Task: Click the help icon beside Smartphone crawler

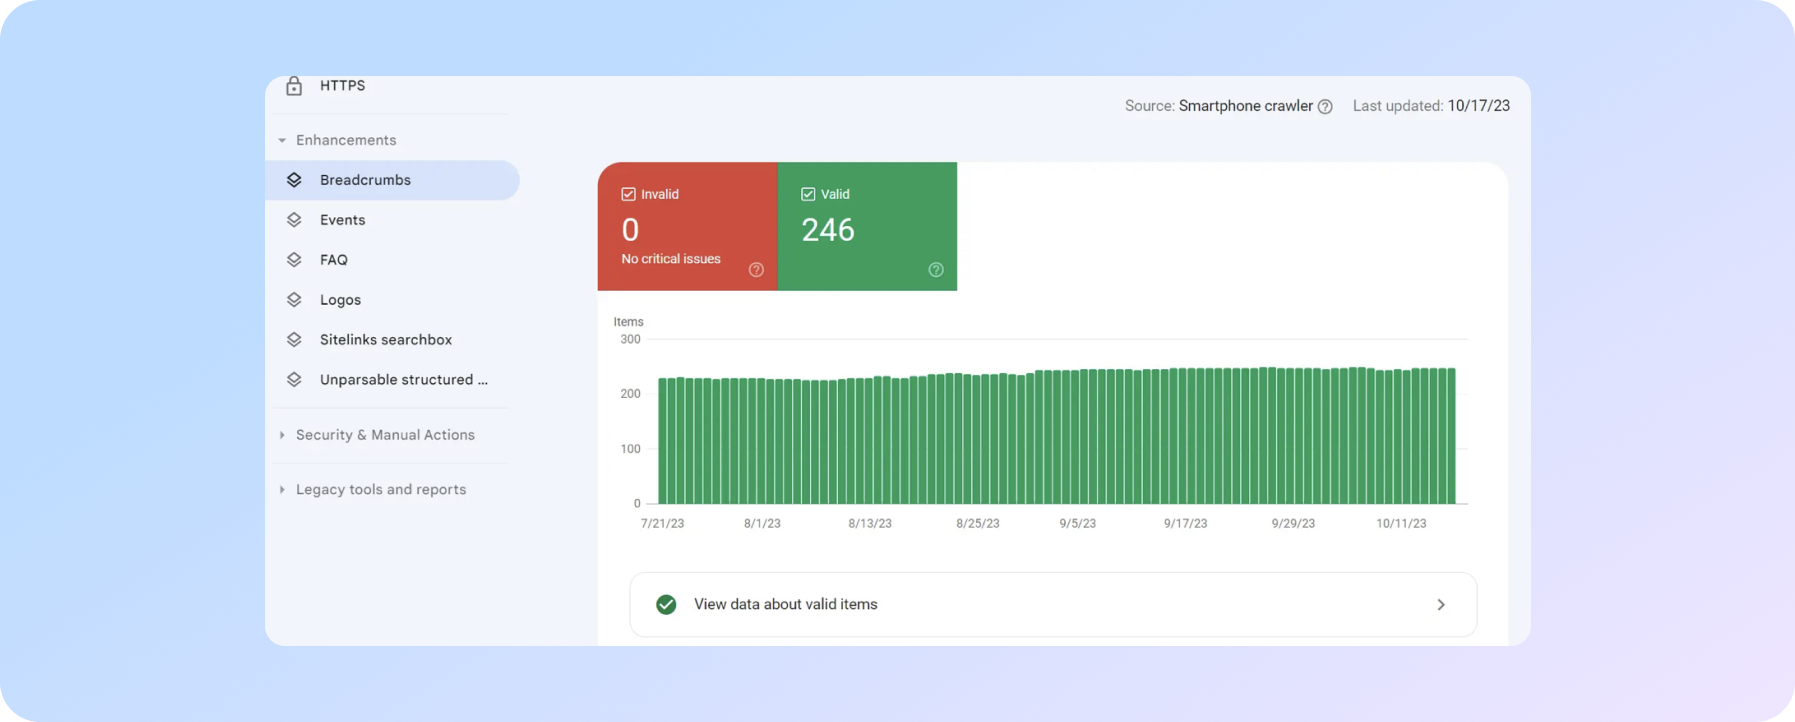Action: coord(1325,107)
